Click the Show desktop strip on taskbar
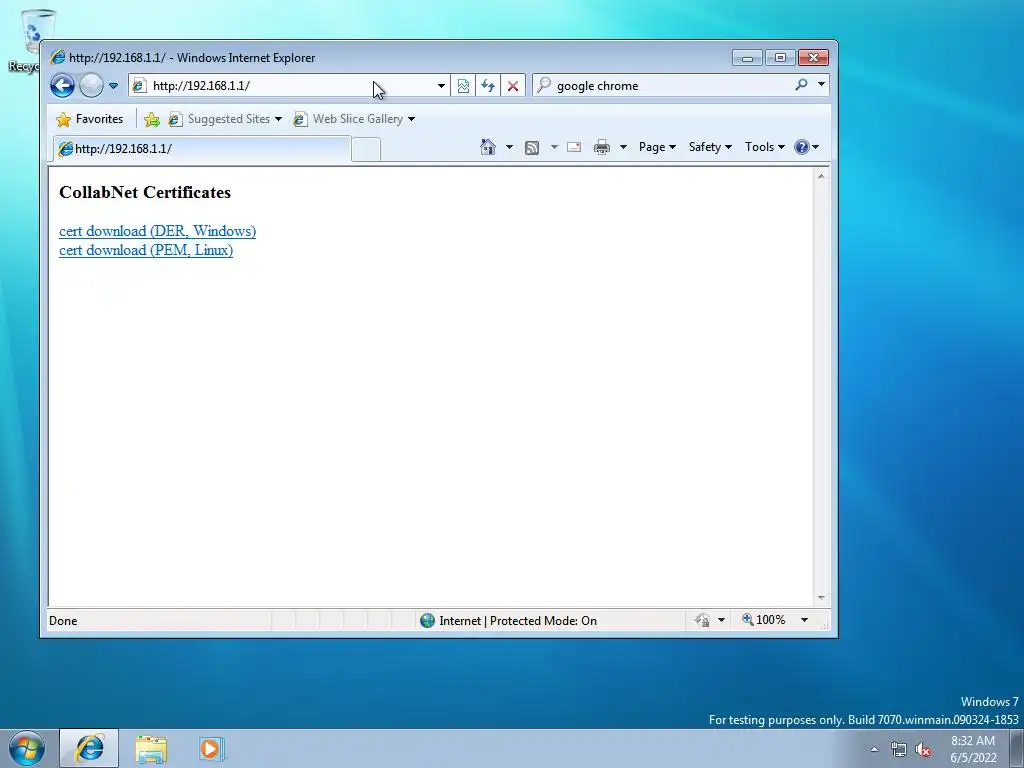Screen dimensions: 1024x768 (1017, 748)
